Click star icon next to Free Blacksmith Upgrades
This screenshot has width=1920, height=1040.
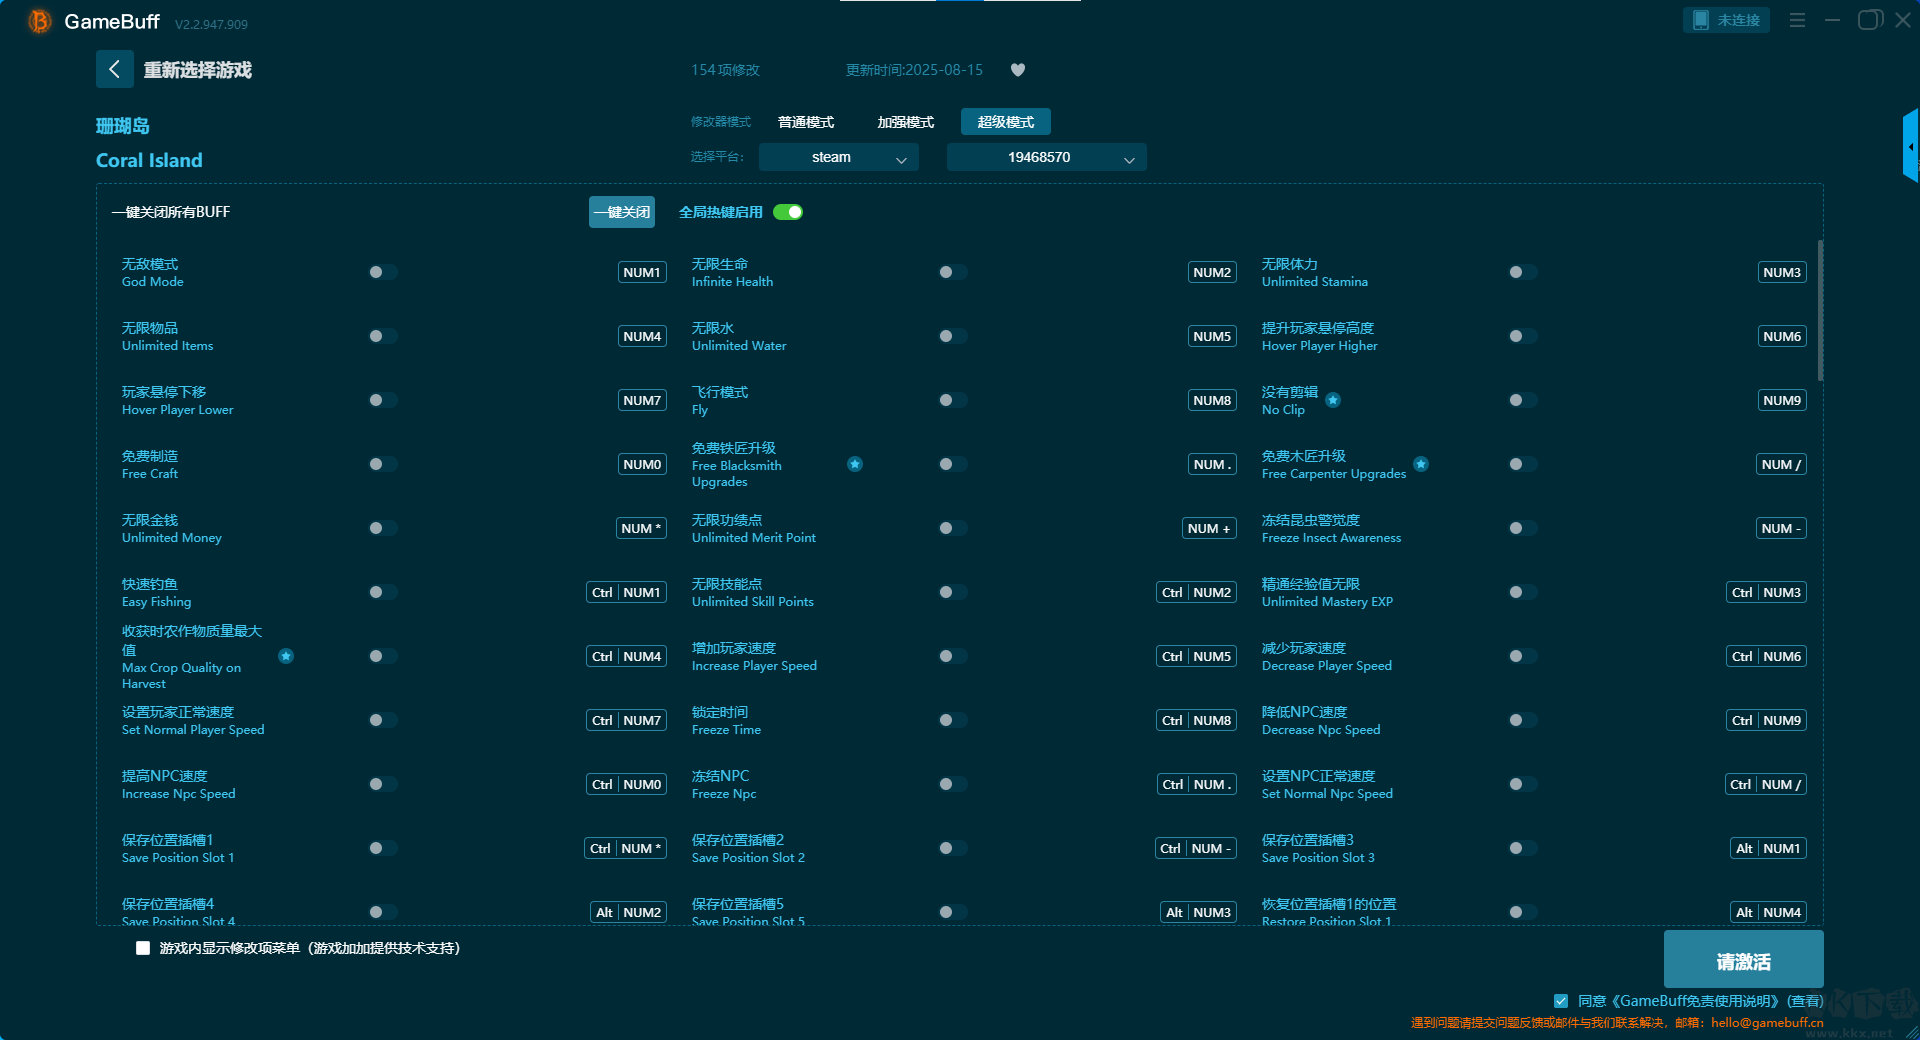(x=855, y=464)
